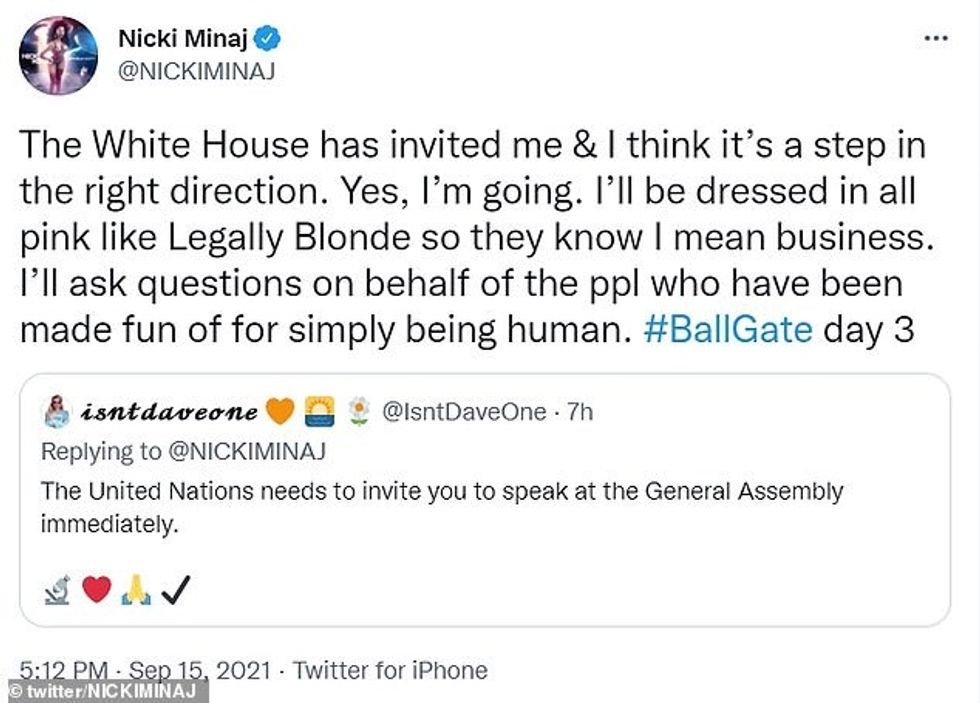Open the tweet's more options menu
The image size is (980, 703).
(935, 39)
